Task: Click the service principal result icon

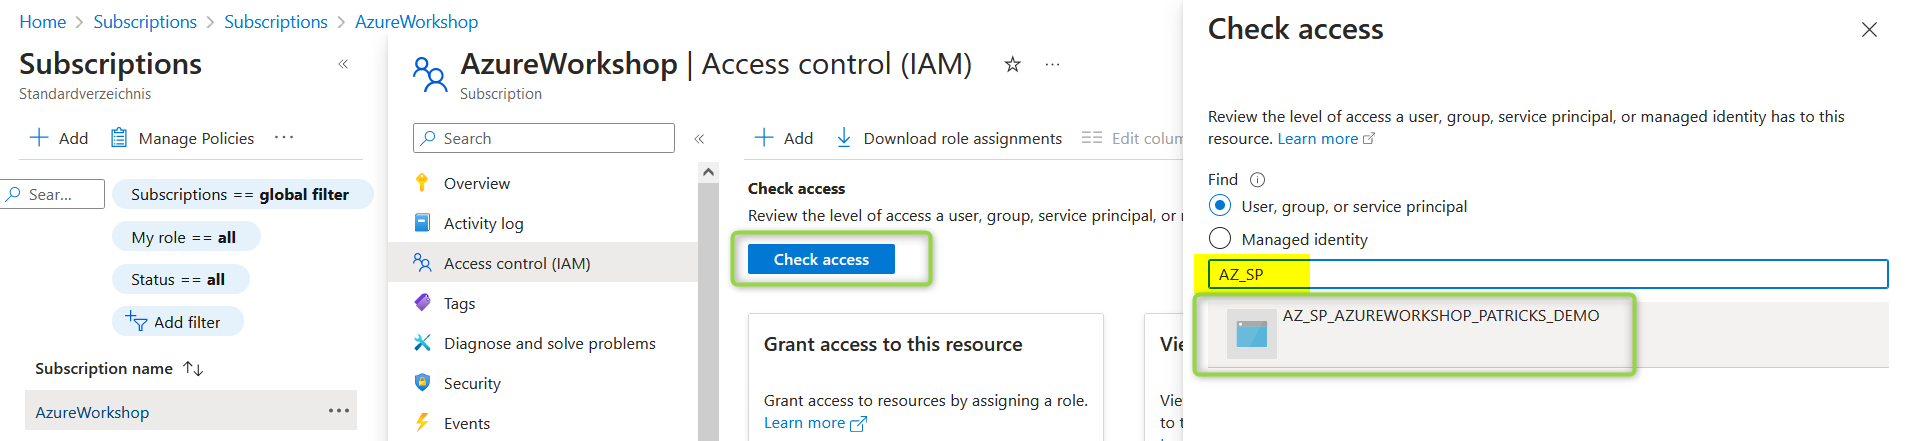Action: tap(1252, 334)
